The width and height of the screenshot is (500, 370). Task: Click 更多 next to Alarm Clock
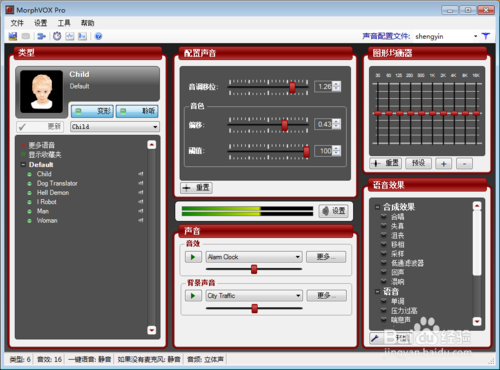tap(326, 257)
